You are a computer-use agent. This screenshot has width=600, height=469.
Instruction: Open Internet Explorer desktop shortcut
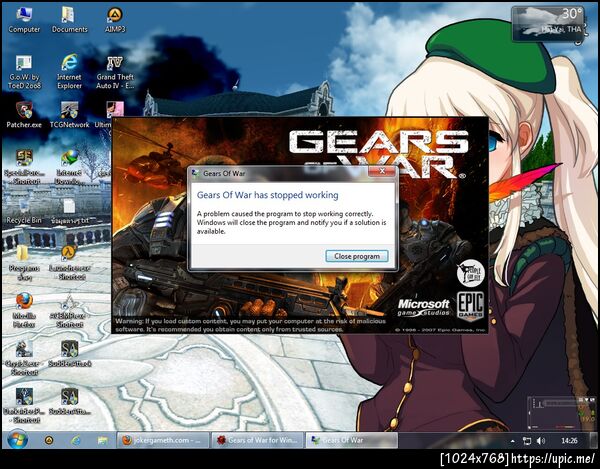point(69,72)
